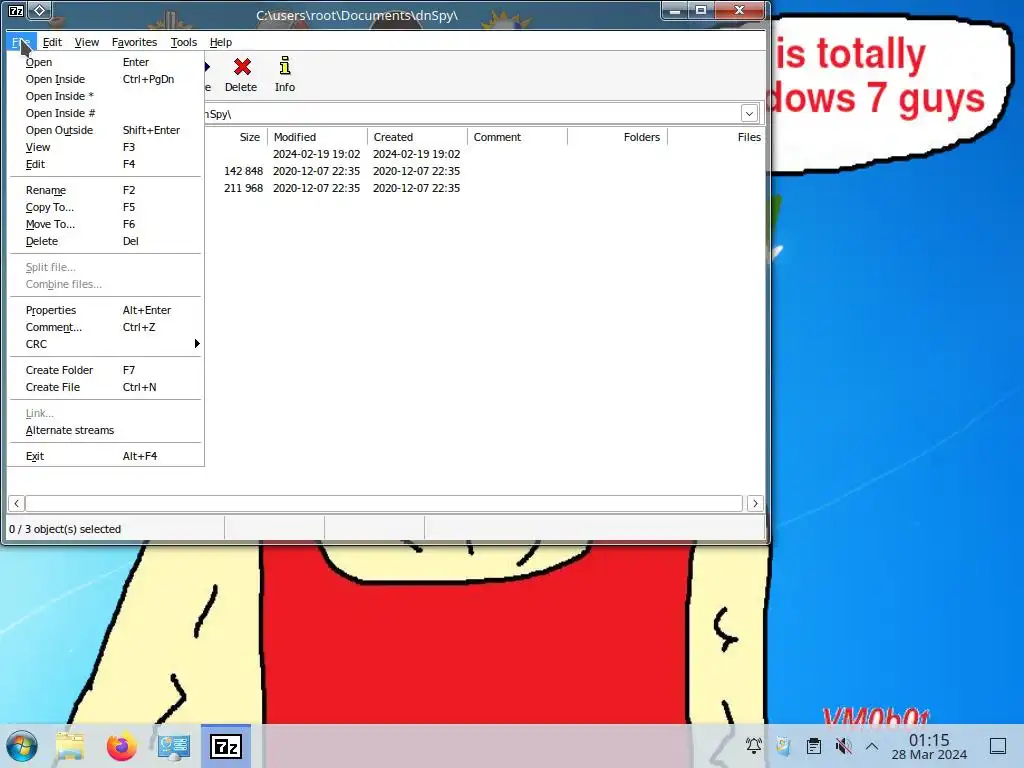The image size is (1024, 768).
Task: Open Properties from File menu
Action: (x=106, y=310)
